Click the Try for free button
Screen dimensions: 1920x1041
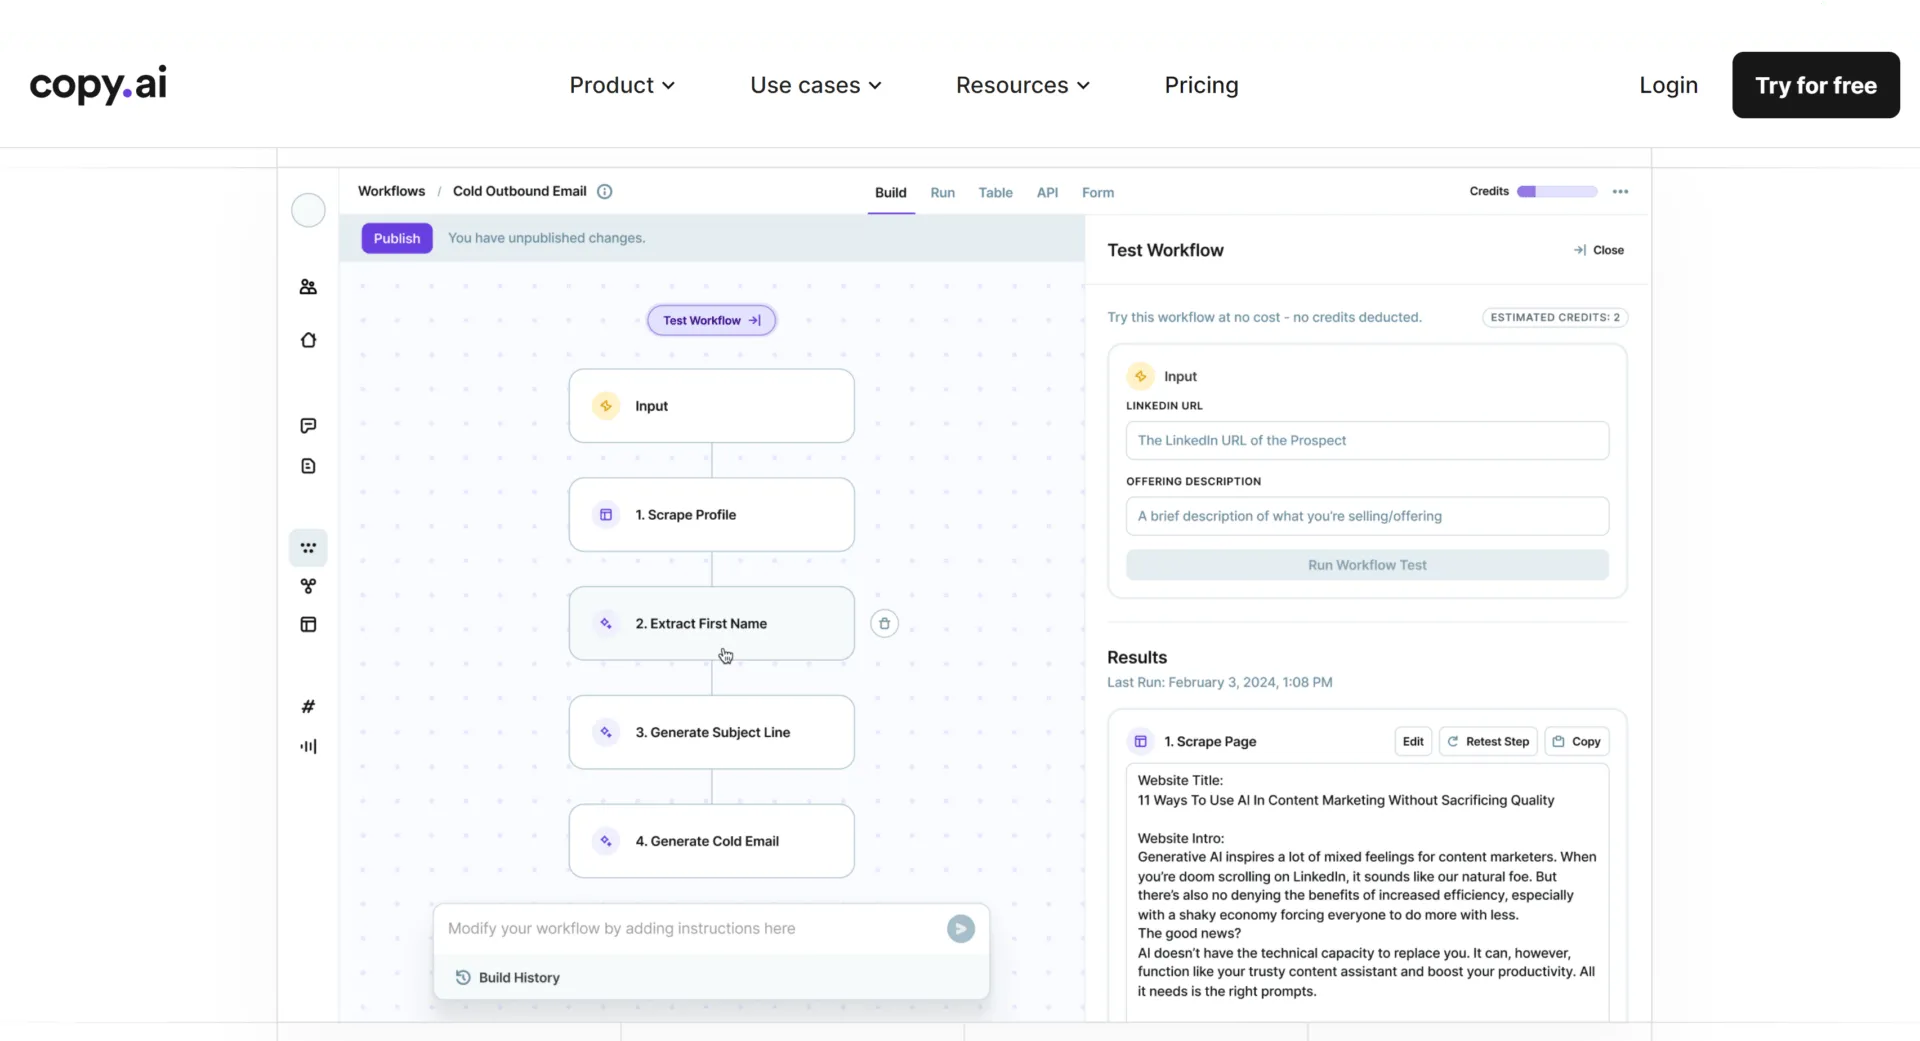pyautogui.click(x=1815, y=85)
